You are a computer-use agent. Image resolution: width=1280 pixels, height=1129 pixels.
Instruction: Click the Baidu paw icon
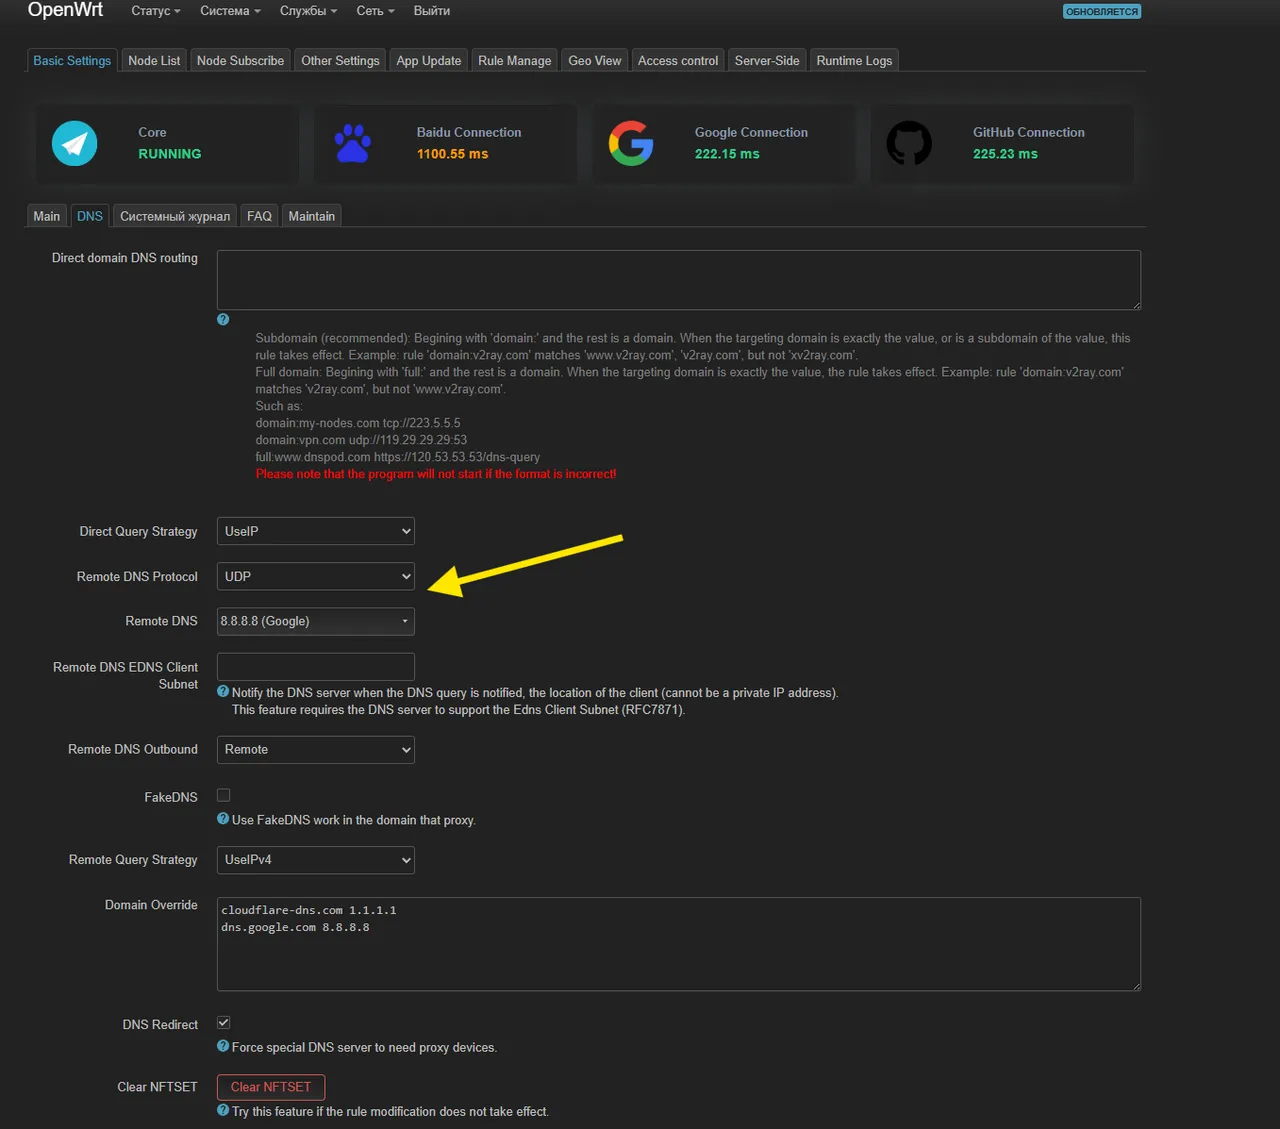[353, 143]
